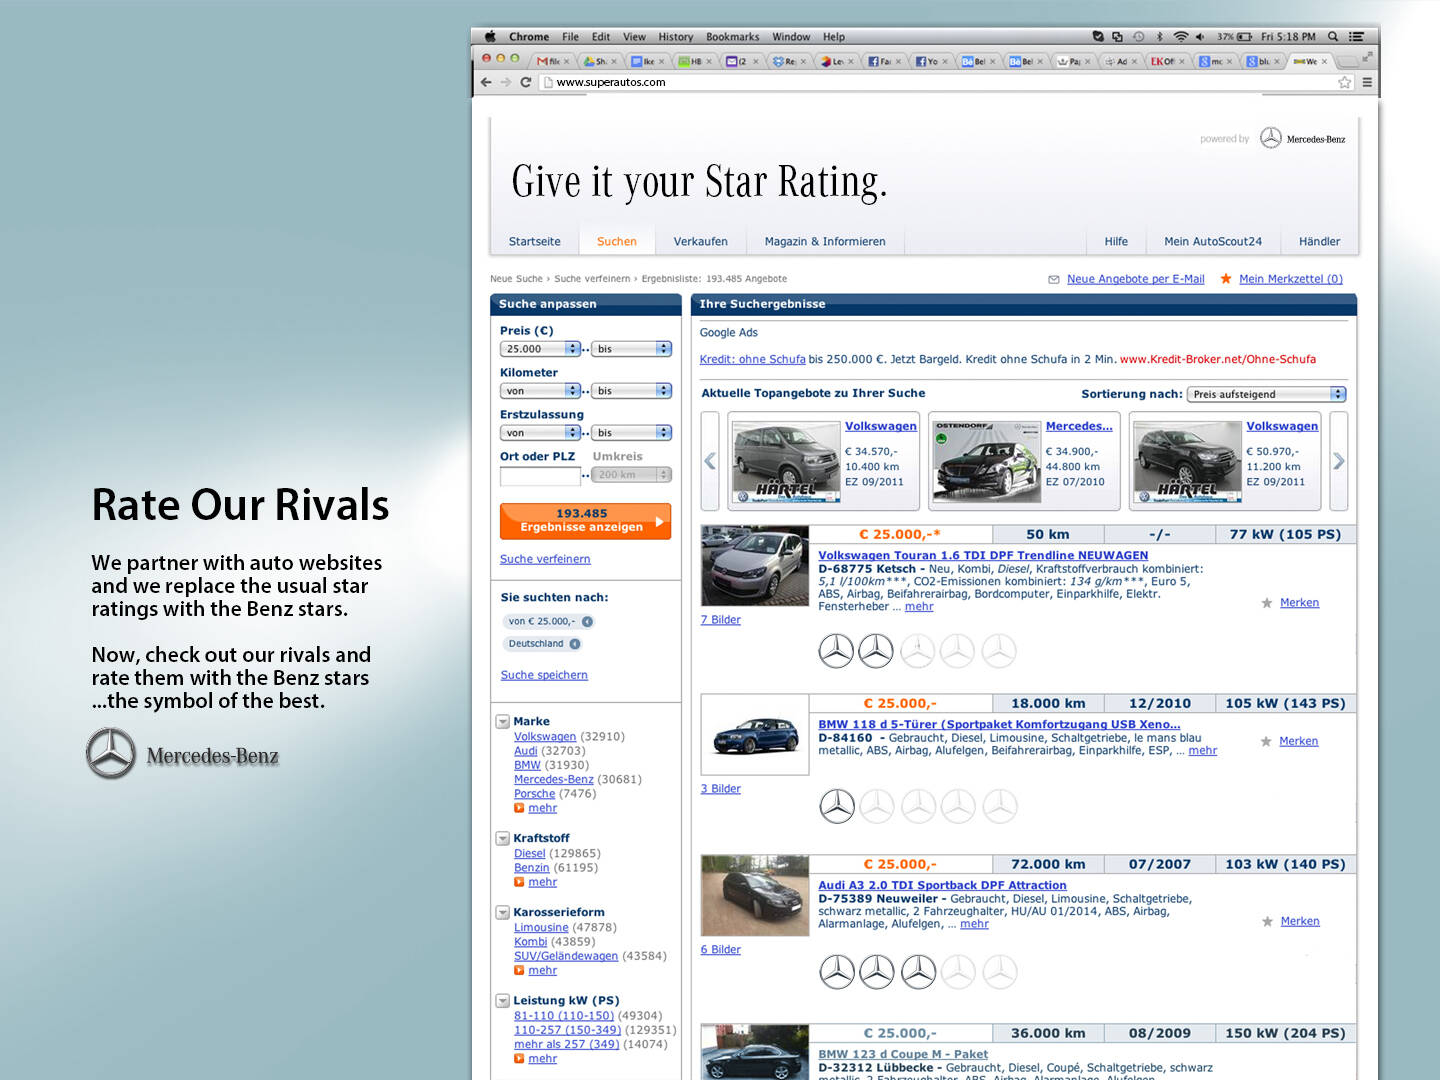Open the Bookmarks menu in Chrome's menu bar
1440x1080 pixels.
[732, 37]
